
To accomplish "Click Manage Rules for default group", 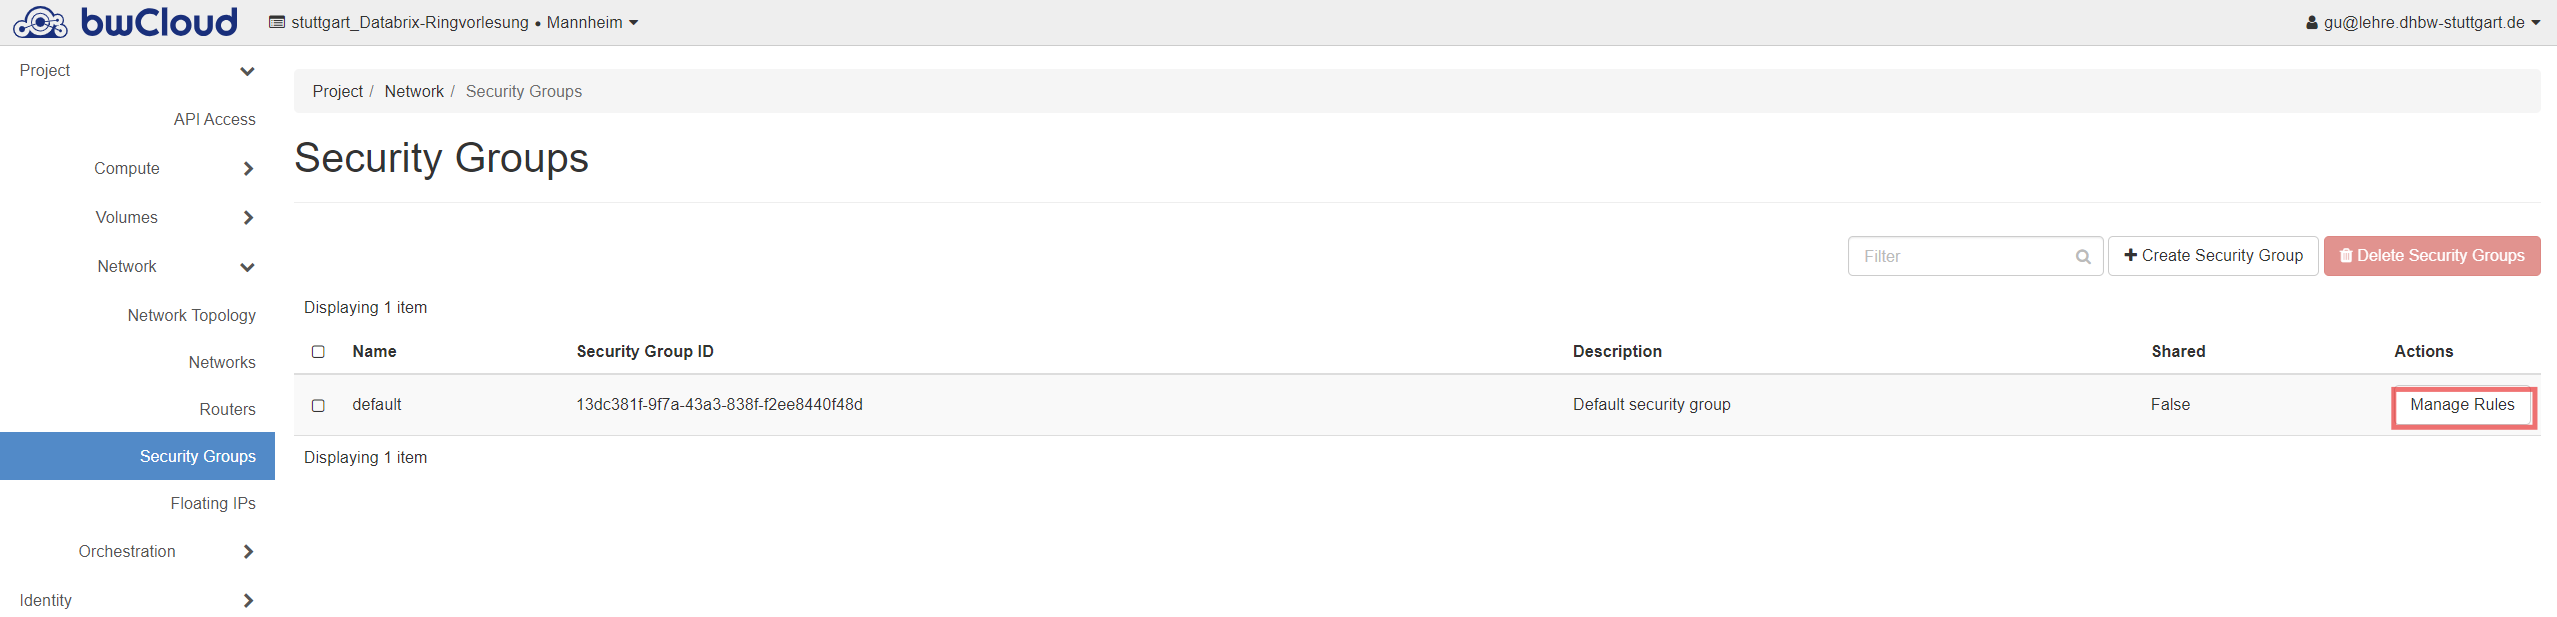I will 2461,405.
